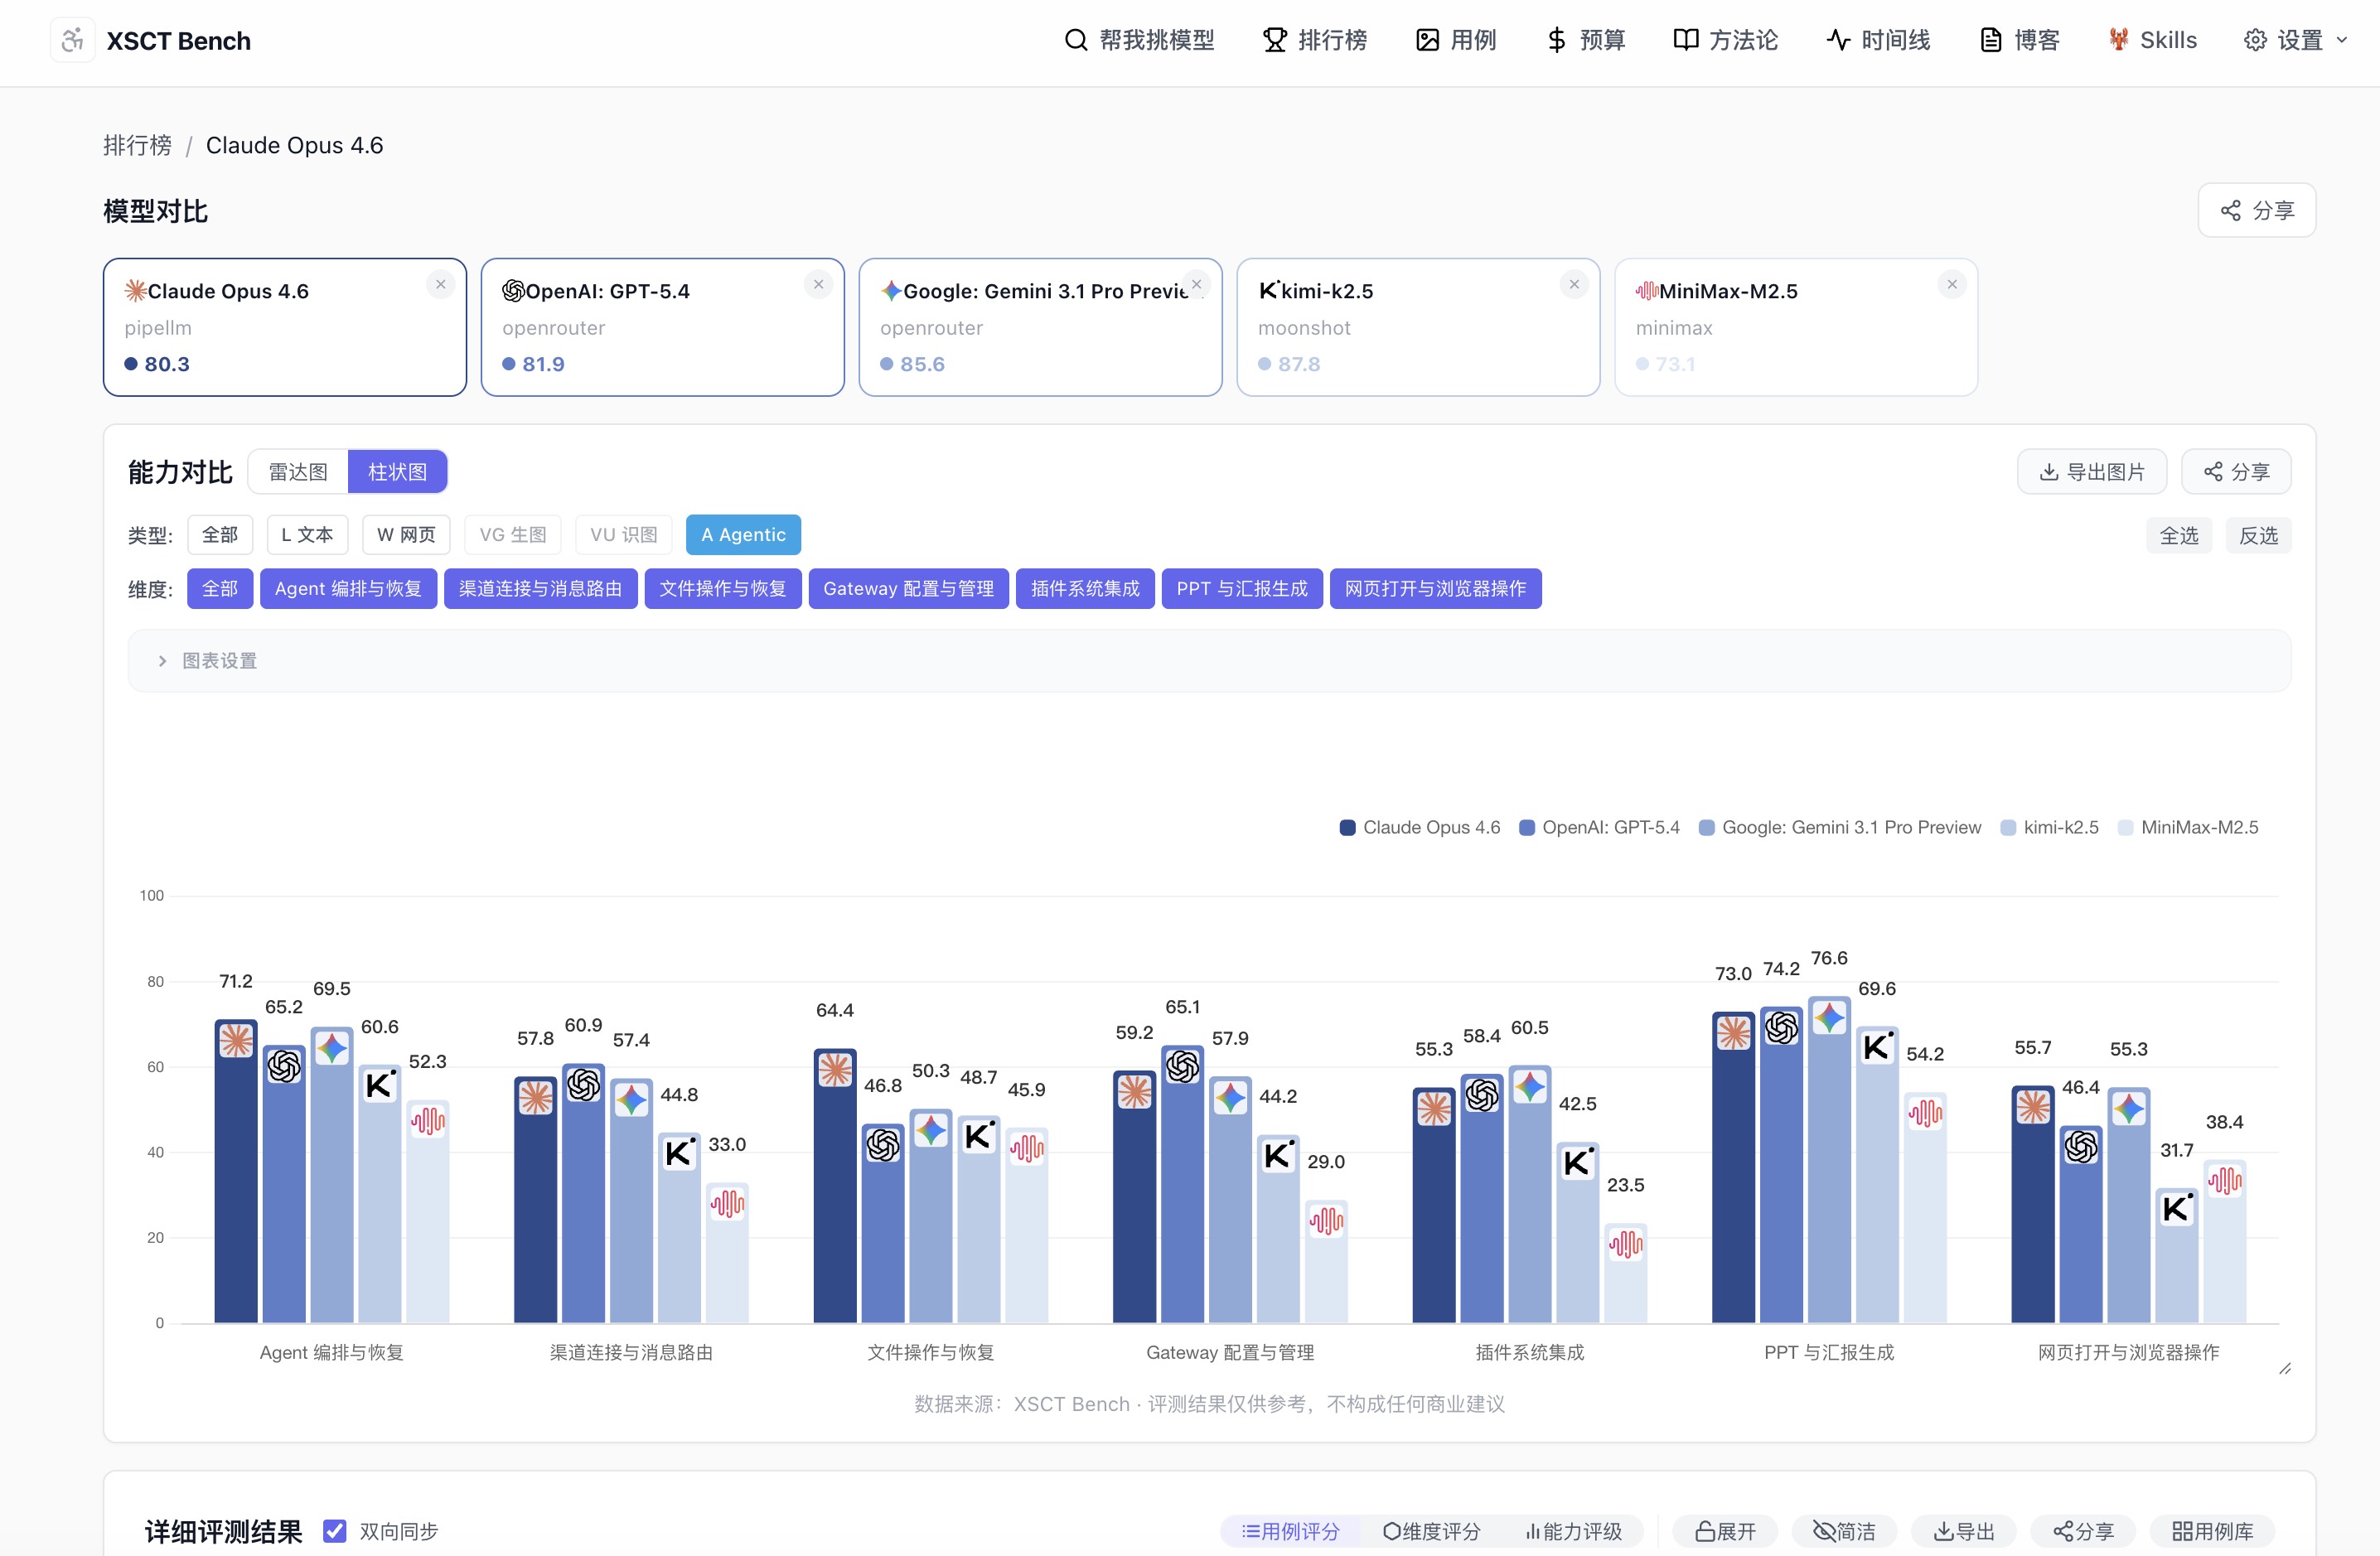Open the 设置 dropdown menu
This screenshot has width=2380, height=1556.
[x=2295, y=40]
